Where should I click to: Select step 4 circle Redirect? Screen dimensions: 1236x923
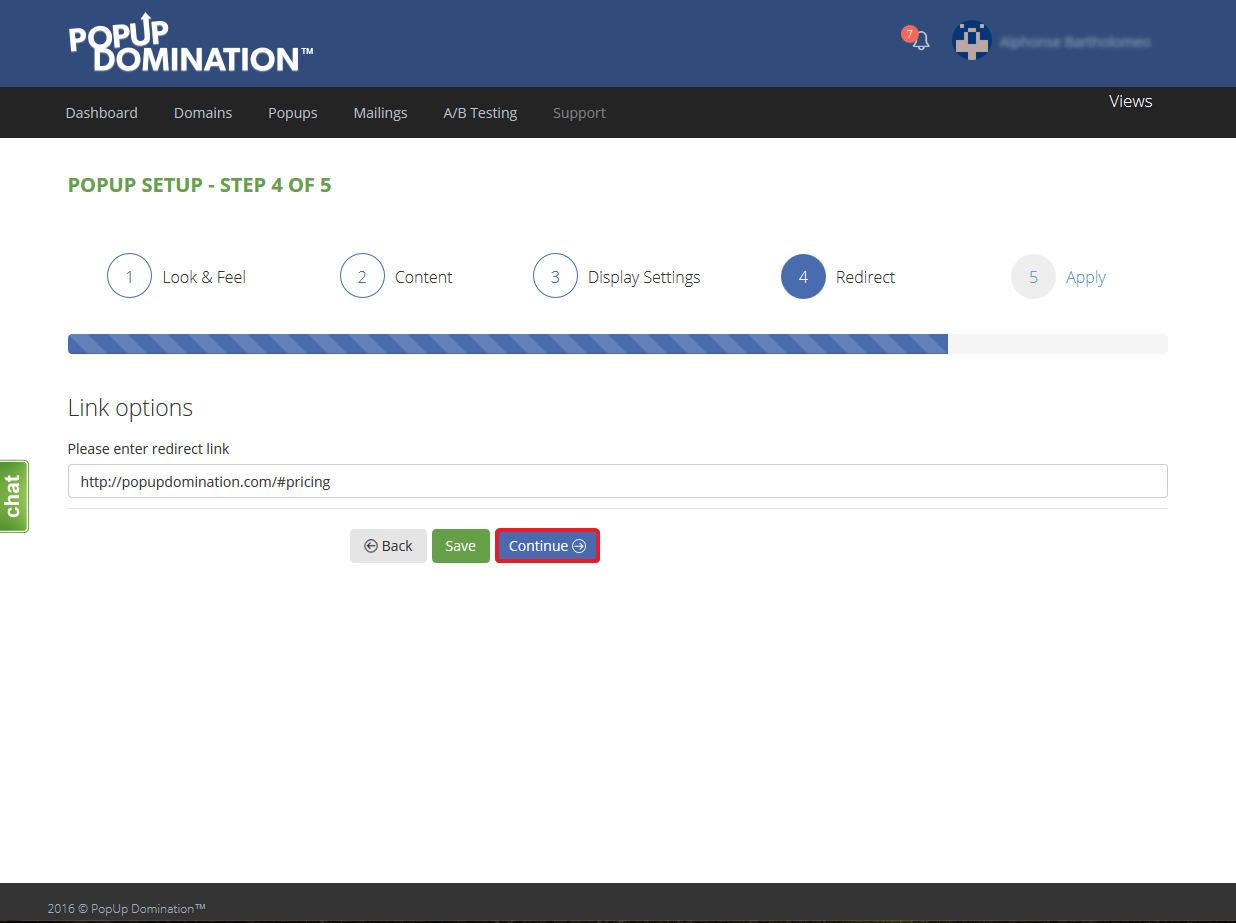pos(803,277)
